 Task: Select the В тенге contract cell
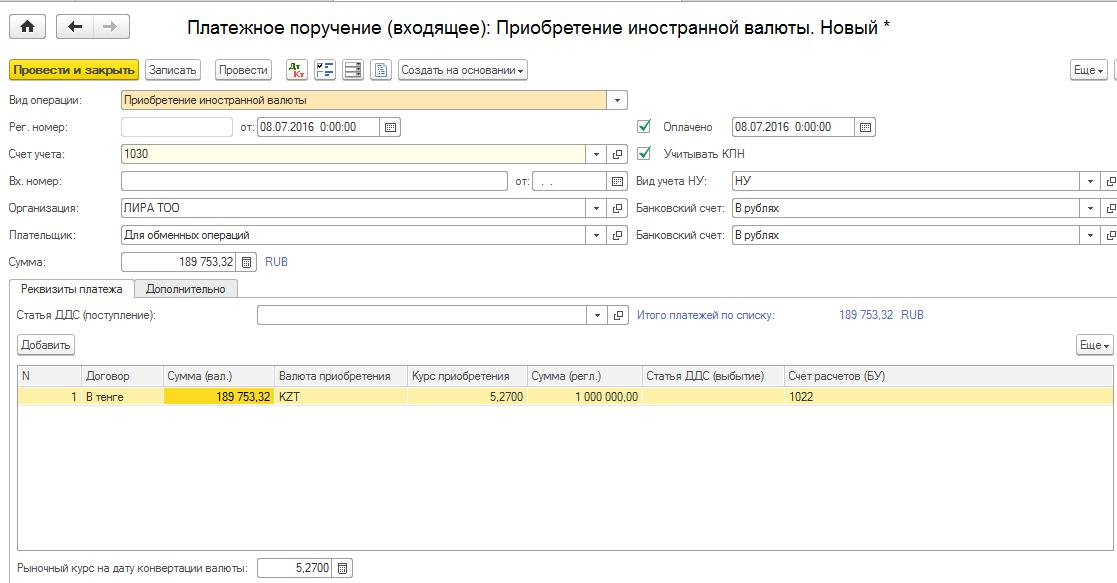coord(123,397)
